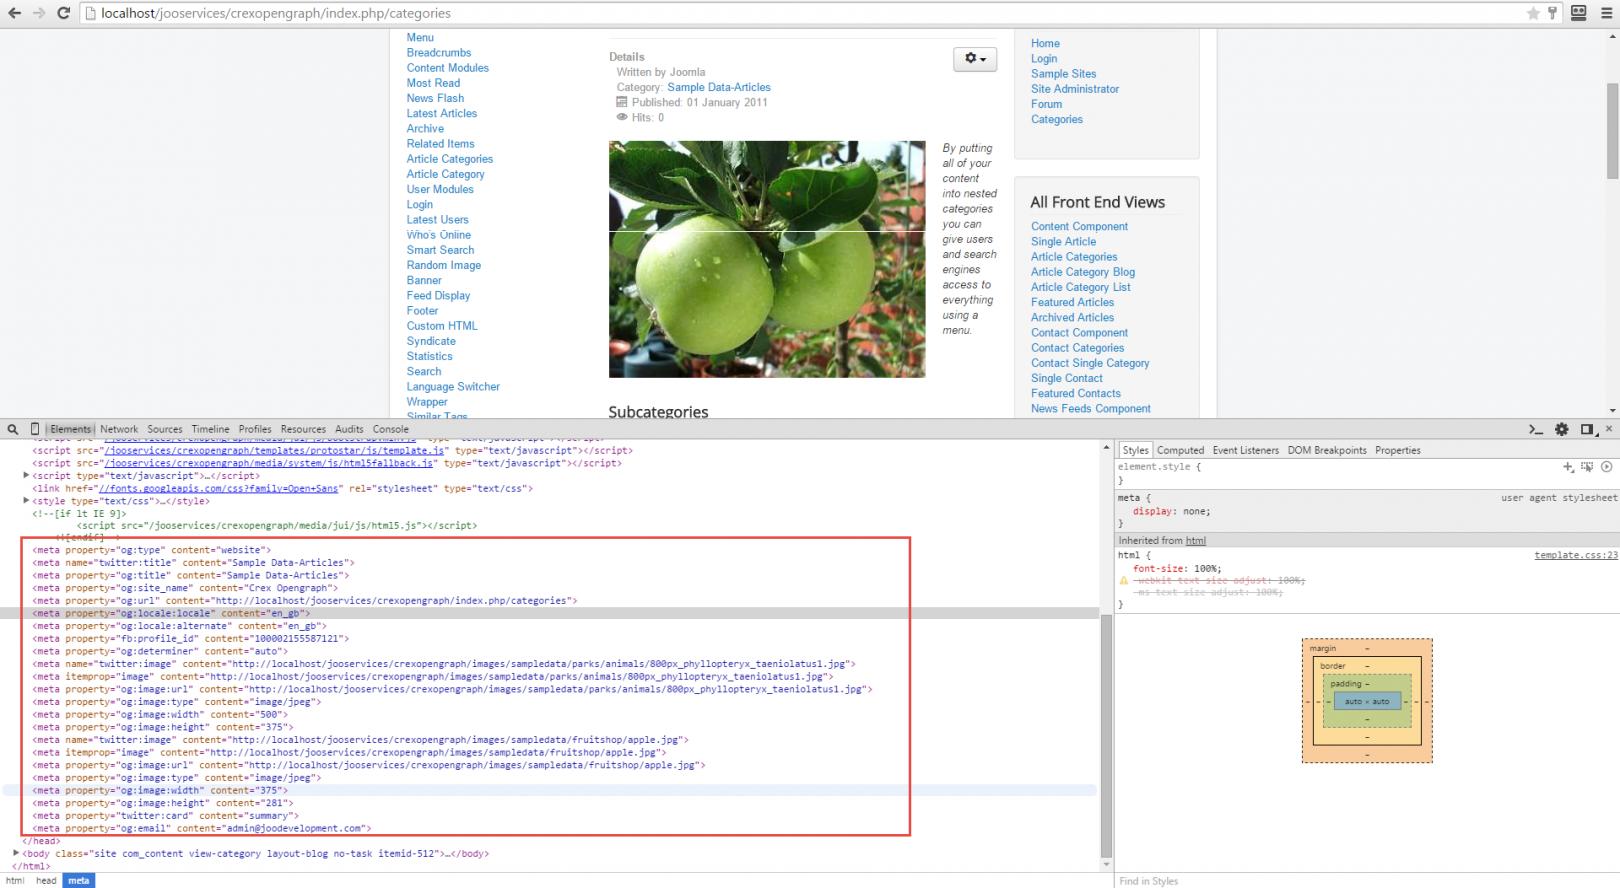Click the animation play icon in Styles
The width and height of the screenshot is (1620, 888).
1607,467
